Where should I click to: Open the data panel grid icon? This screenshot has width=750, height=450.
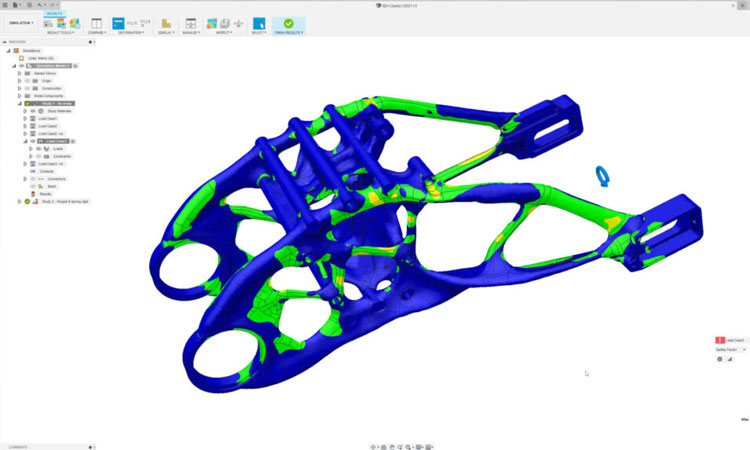[x=5, y=5]
